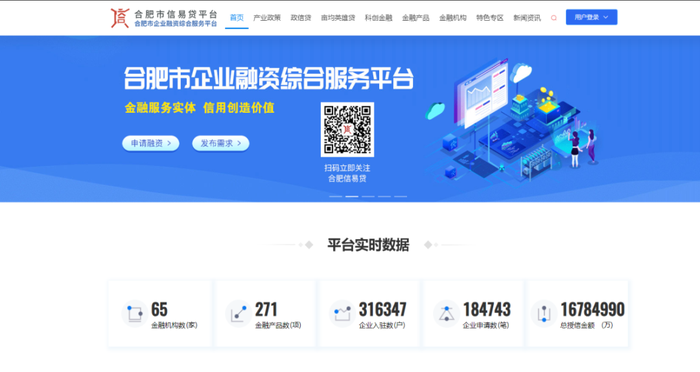
Task: Go to 科创金融 in the navbar
Action: click(379, 18)
